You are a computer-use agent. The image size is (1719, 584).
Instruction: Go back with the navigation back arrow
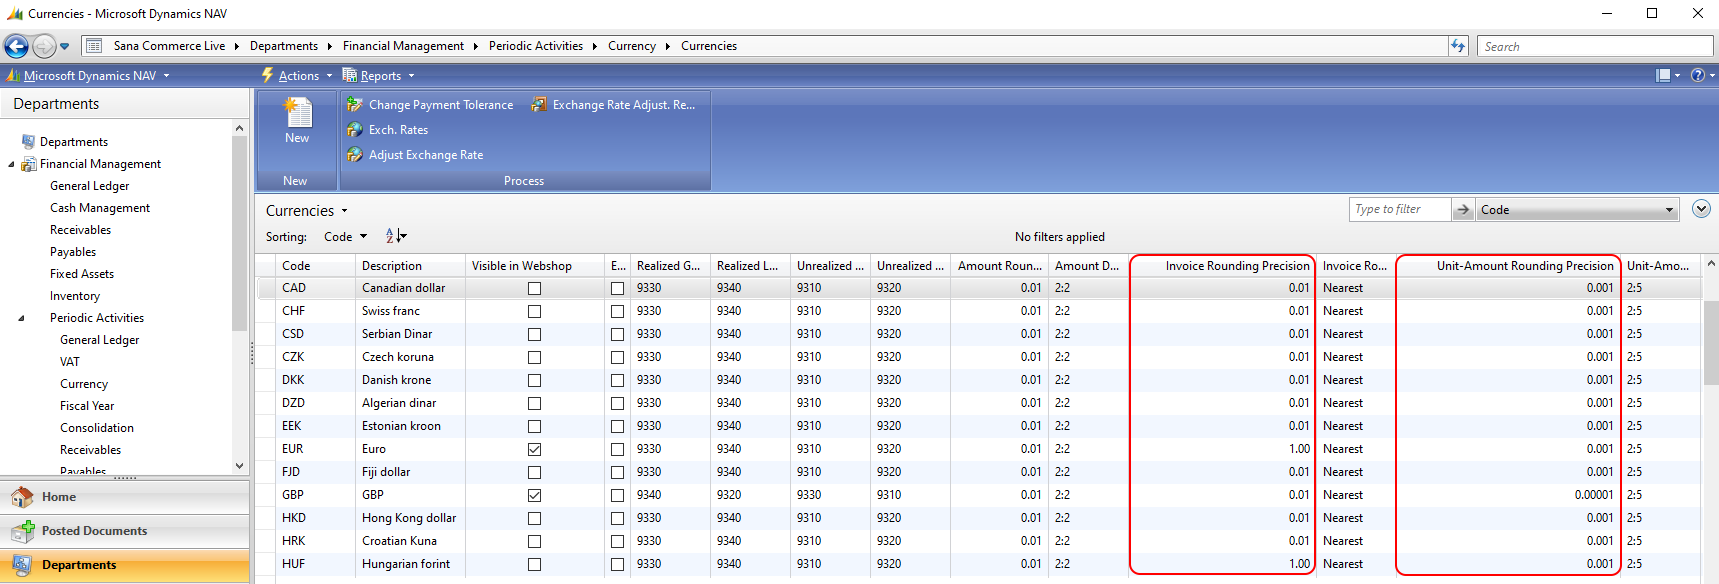(x=16, y=46)
